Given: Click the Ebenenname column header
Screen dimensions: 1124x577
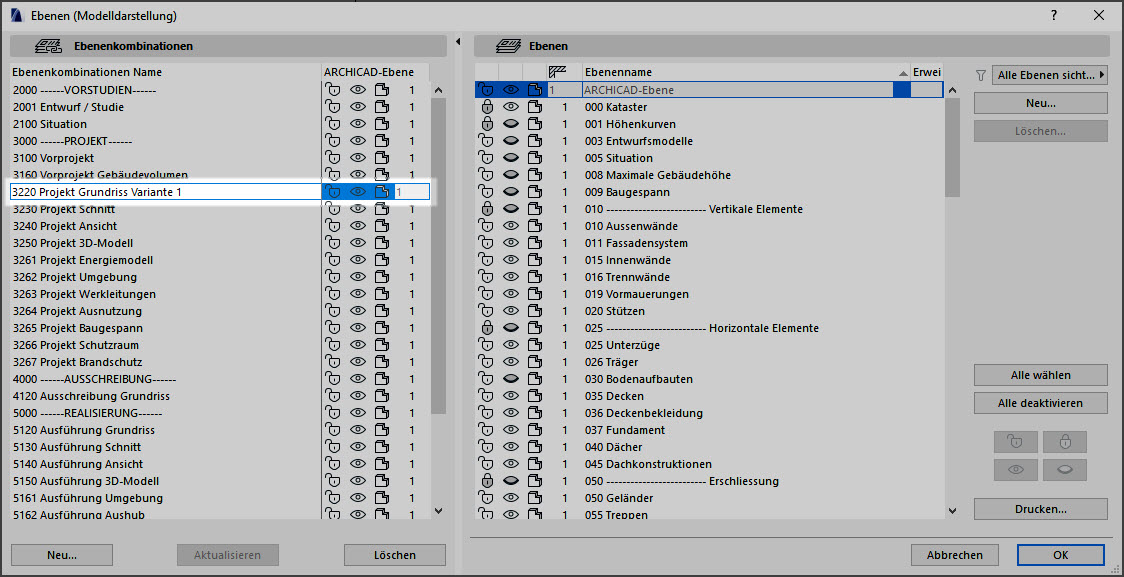Looking at the screenshot, I should click(746, 72).
